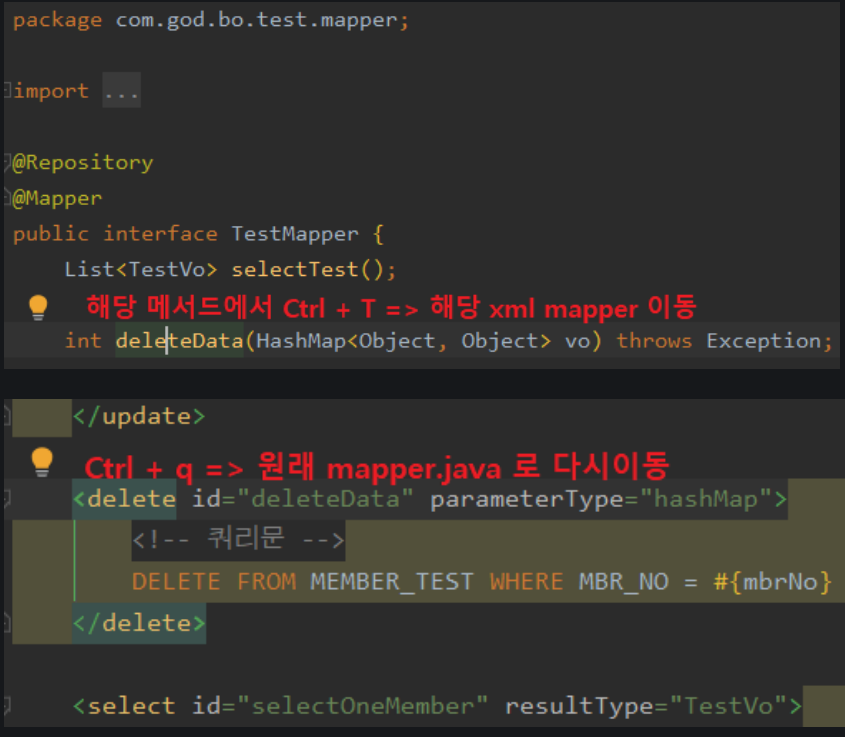The width and height of the screenshot is (845, 737).
Task: Toggle fold marker beside import line
Action: click(x=6, y=89)
